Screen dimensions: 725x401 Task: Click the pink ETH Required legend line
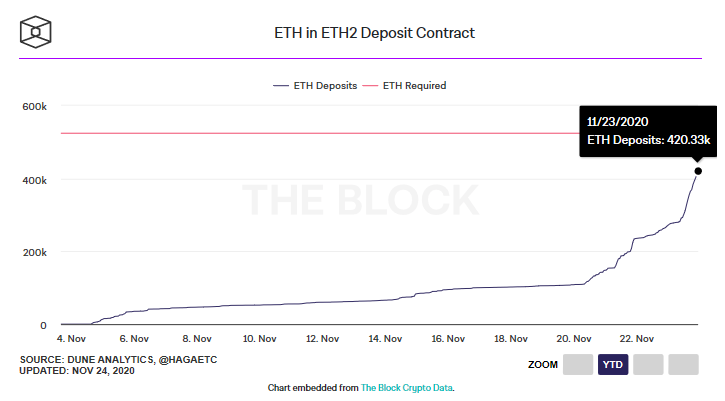click(370, 86)
